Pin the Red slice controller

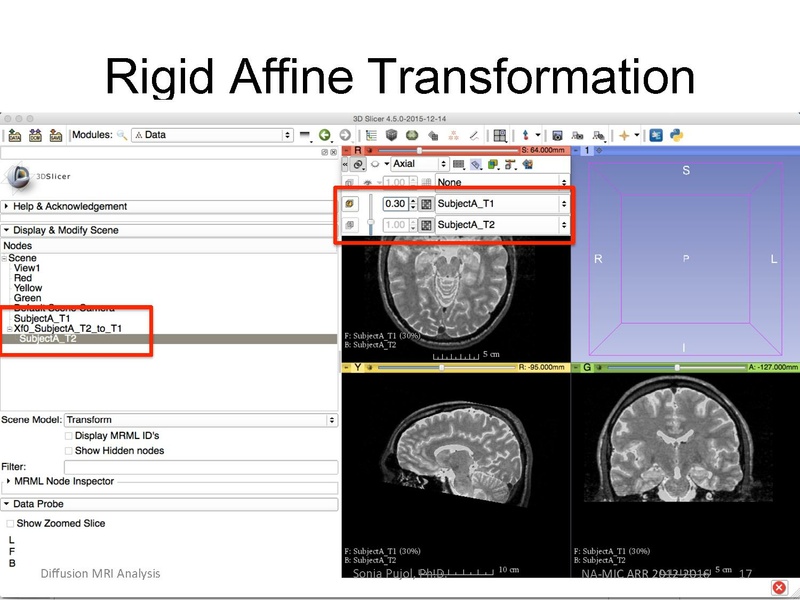coord(344,164)
